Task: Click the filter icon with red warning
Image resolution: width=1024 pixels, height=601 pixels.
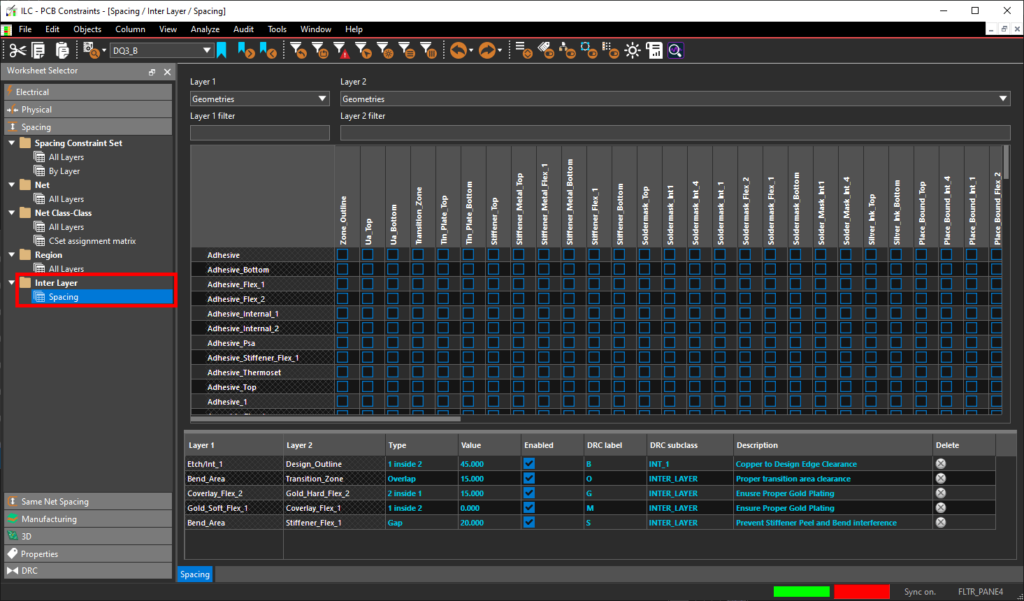Action: coord(341,50)
